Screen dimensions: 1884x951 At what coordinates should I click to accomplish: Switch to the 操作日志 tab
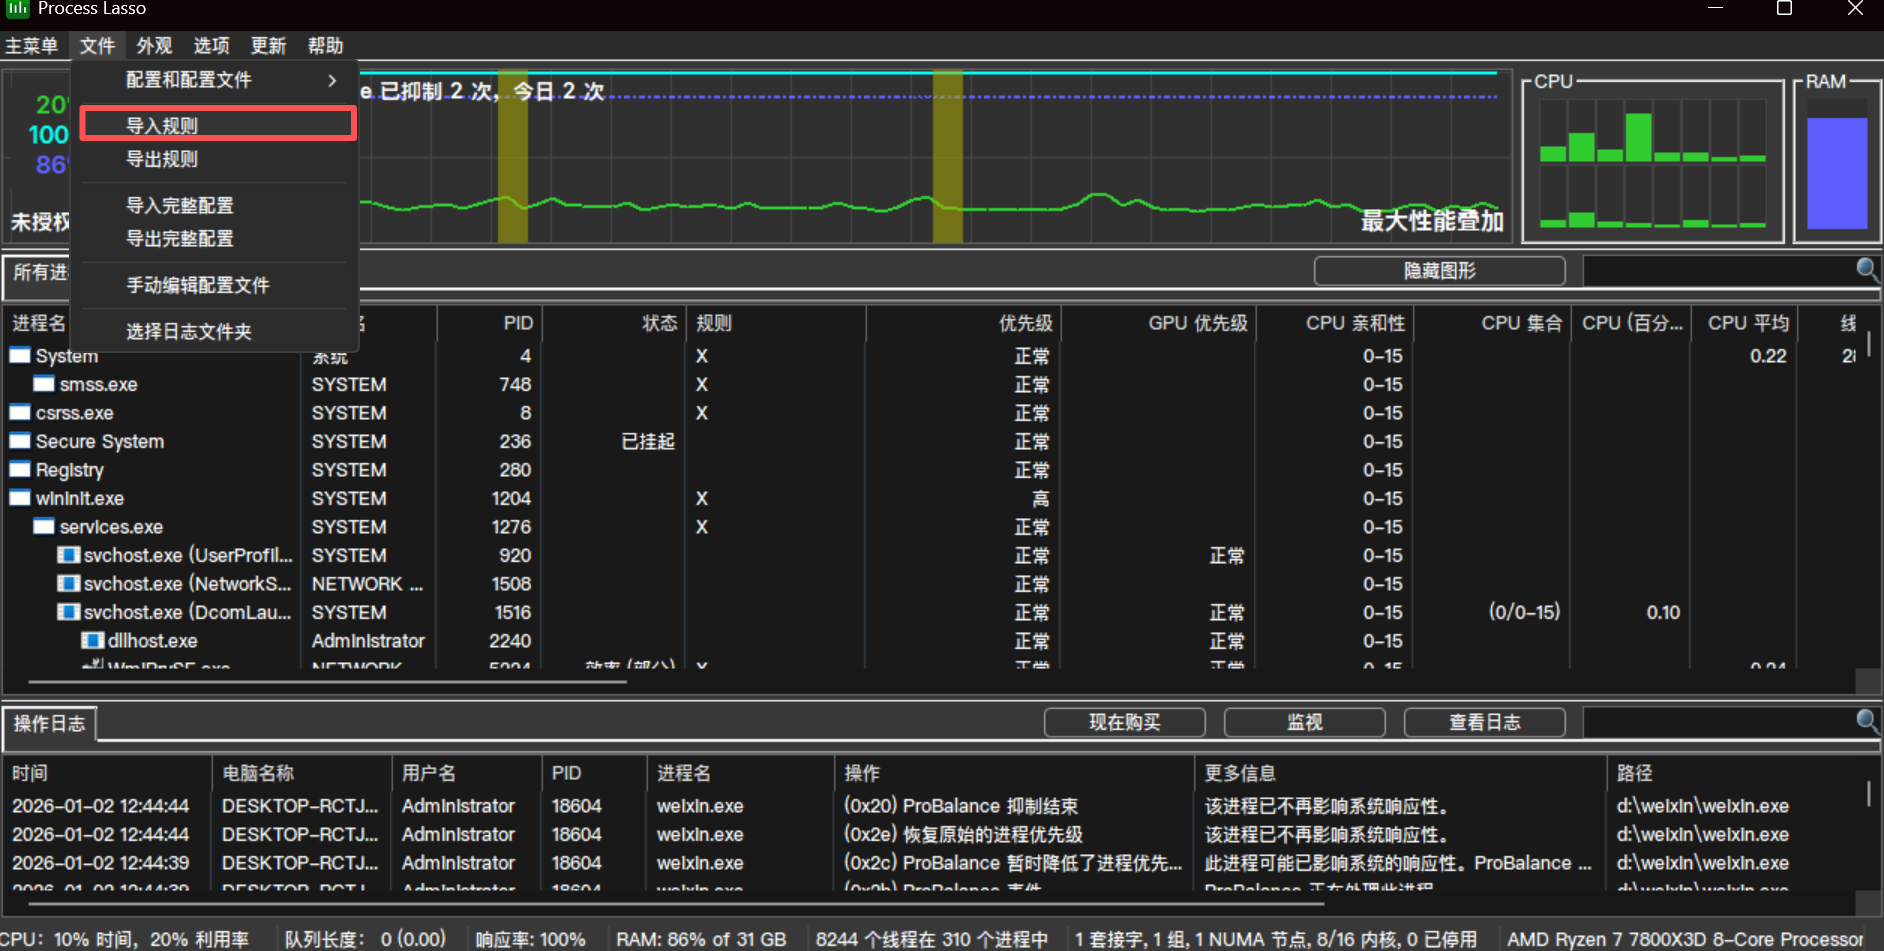[49, 723]
